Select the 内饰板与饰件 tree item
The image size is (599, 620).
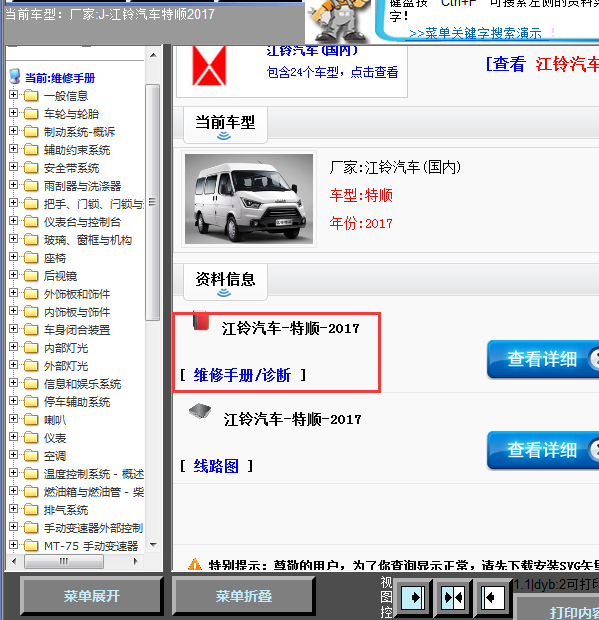pos(77,312)
